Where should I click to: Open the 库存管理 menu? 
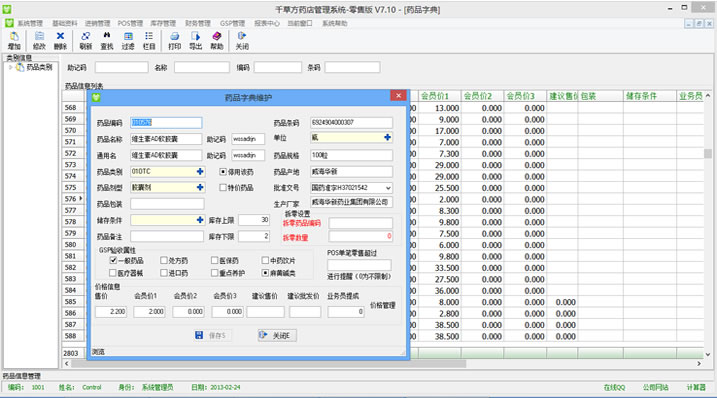163,23
